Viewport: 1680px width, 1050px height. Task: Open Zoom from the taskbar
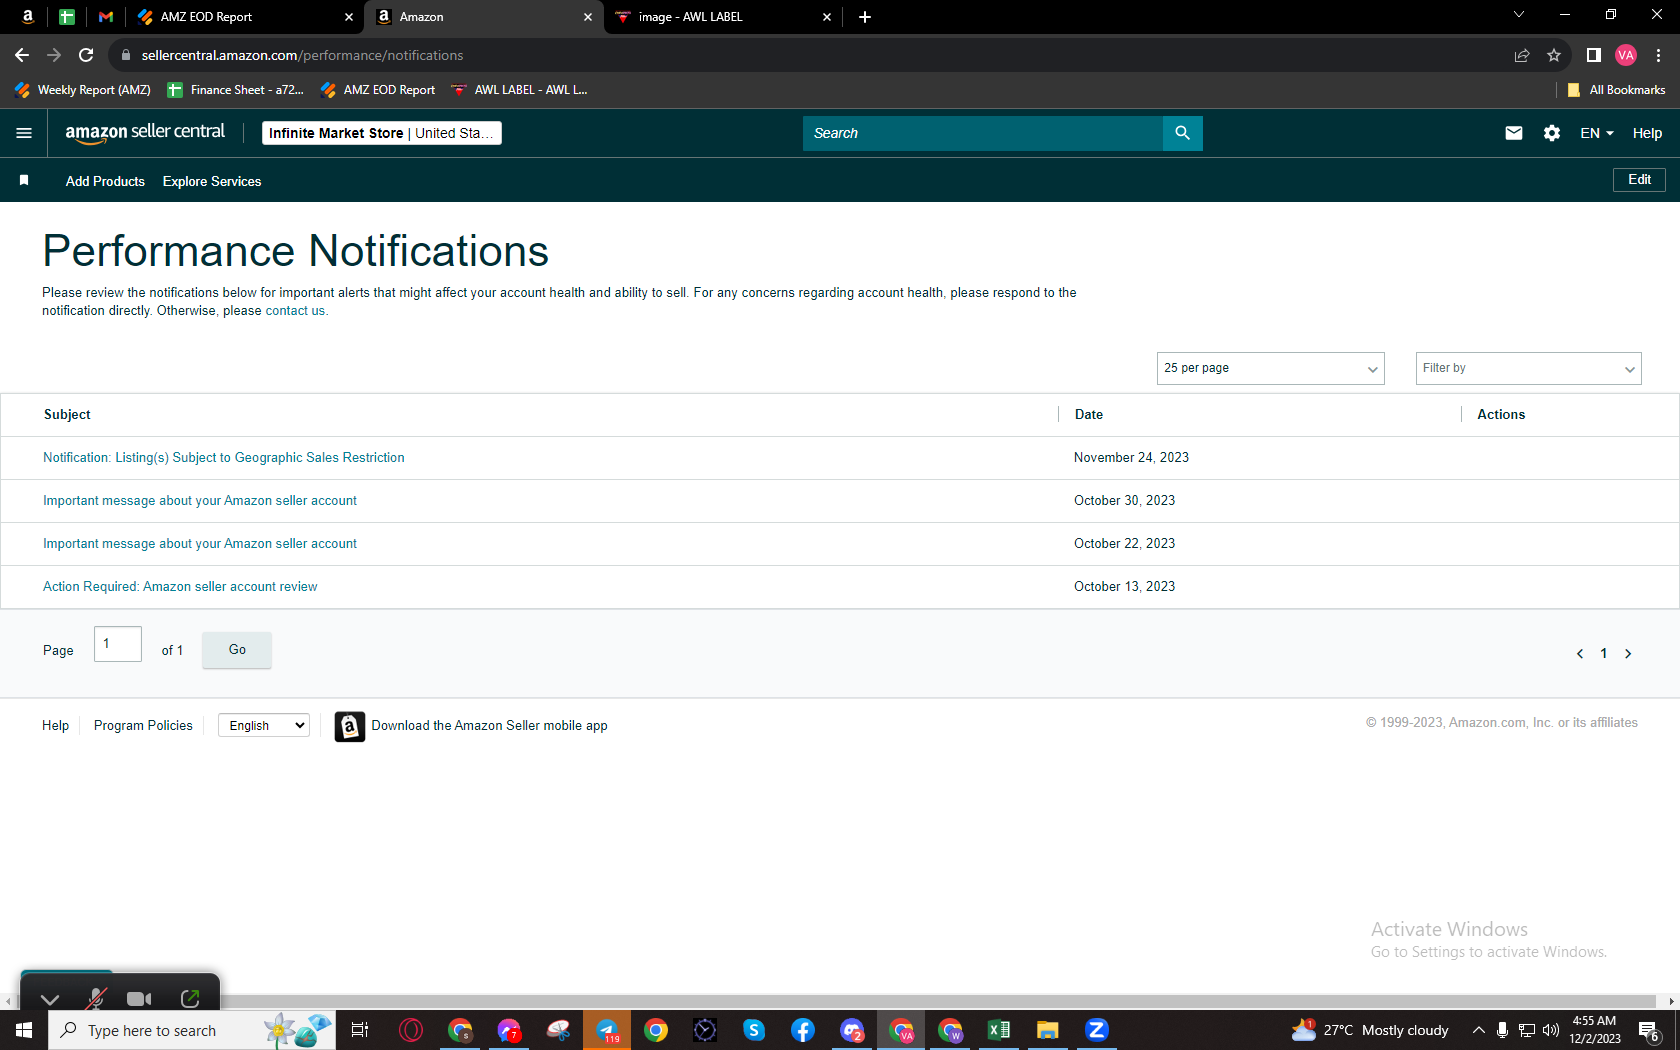[1096, 1030]
